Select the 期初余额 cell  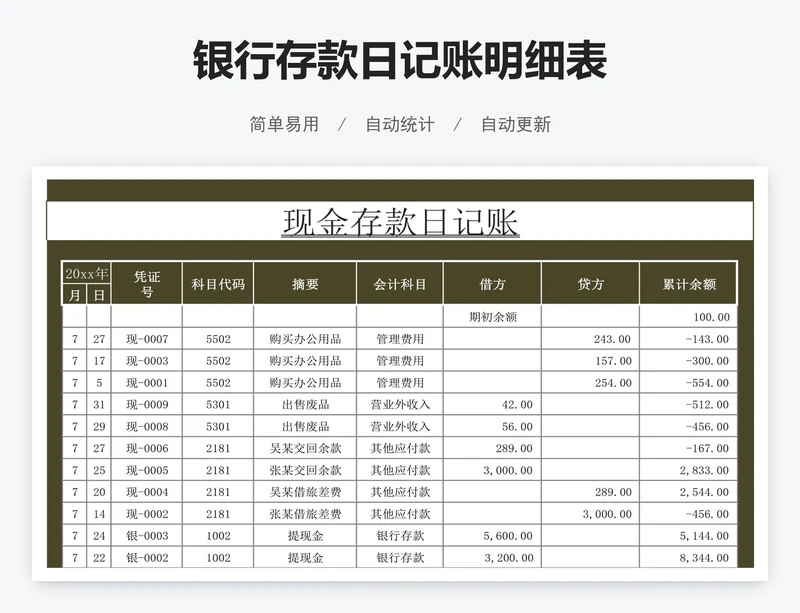(x=492, y=316)
